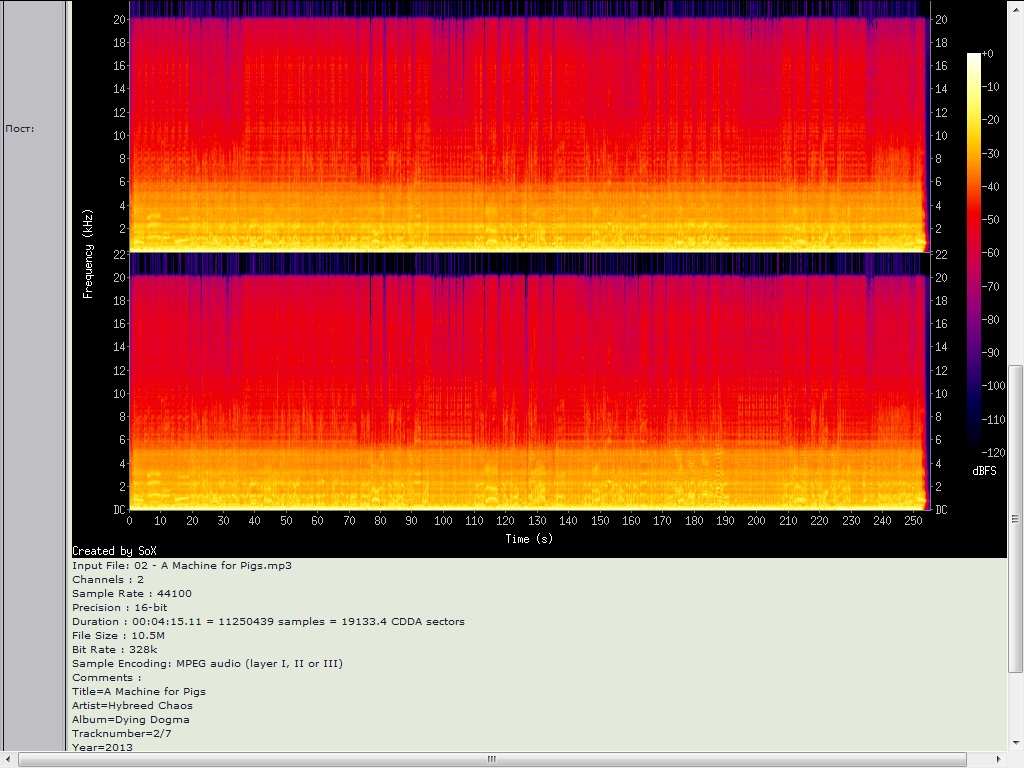The image size is (1024, 768).
Task: Click the Artist=Hybreed Chaos line
Action: click(x=132, y=706)
